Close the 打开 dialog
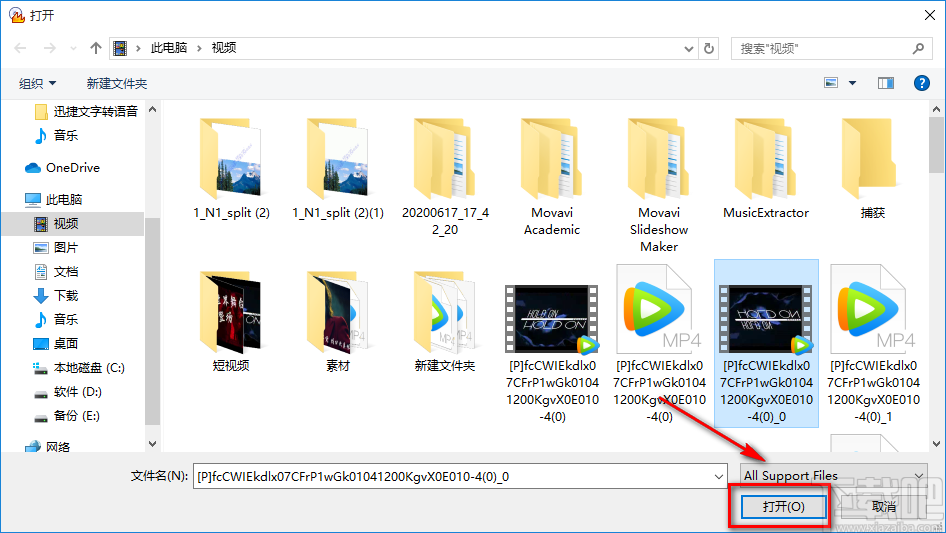The image size is (946, 533). tap(930, 15)
